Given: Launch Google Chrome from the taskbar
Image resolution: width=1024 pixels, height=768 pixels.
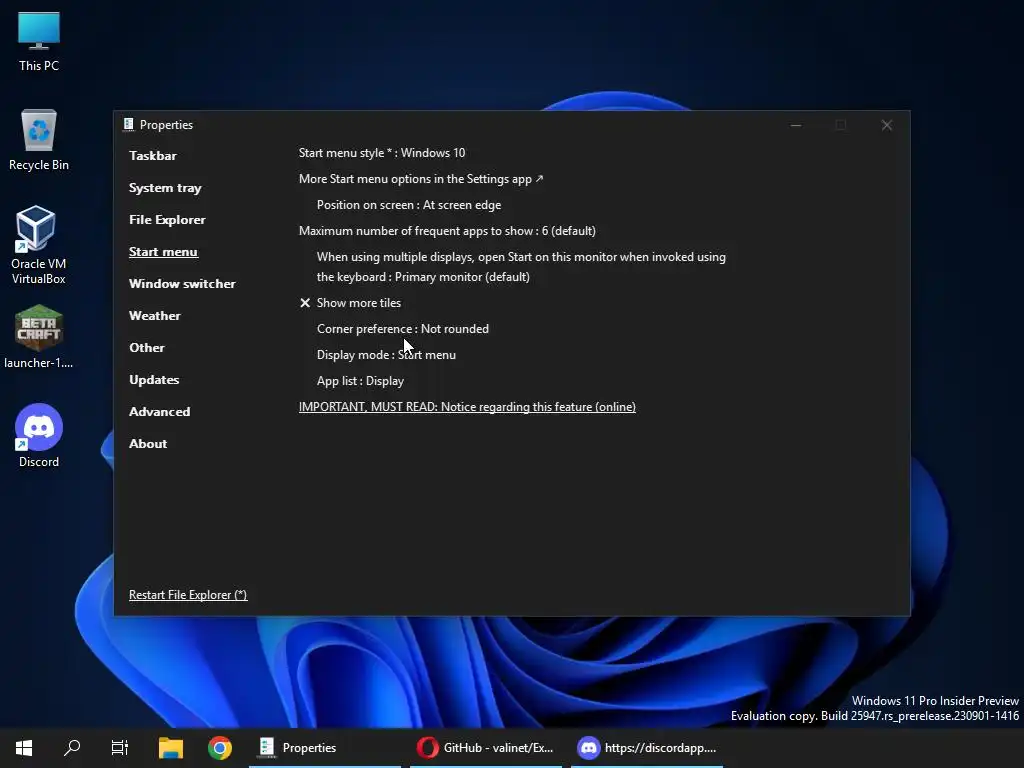Looking at the screenshot, I should pos(219,748).
